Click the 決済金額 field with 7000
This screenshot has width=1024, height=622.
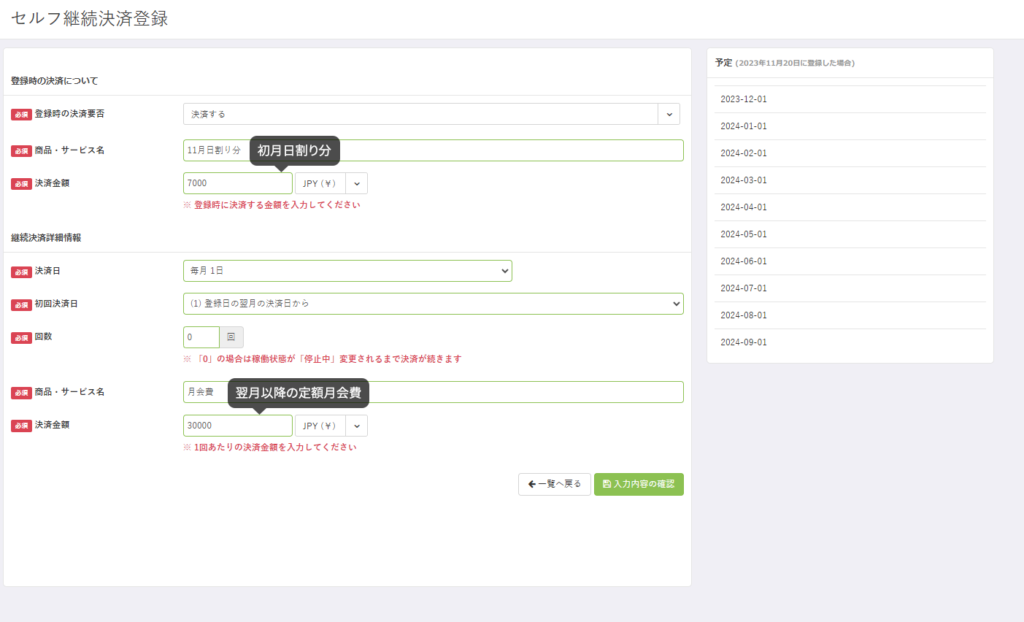click(237, 184)
